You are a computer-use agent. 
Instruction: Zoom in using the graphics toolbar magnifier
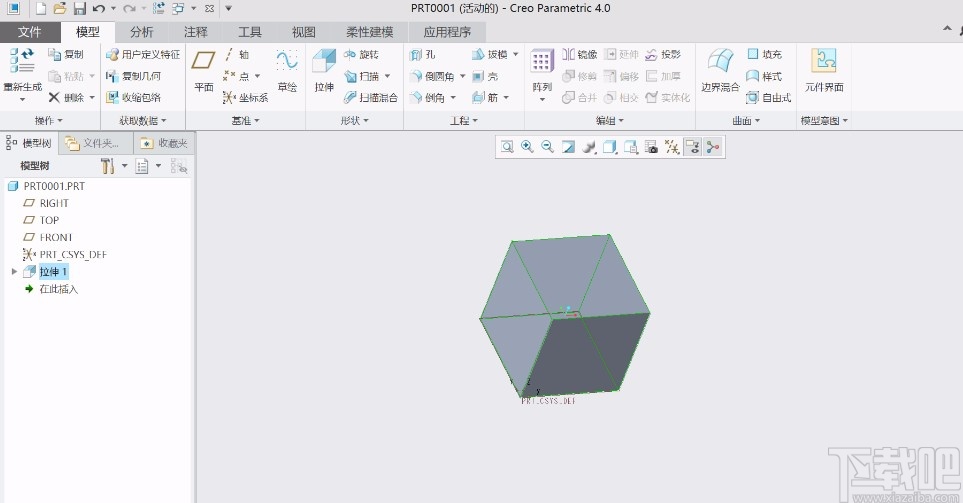click(x=527, y=147)
